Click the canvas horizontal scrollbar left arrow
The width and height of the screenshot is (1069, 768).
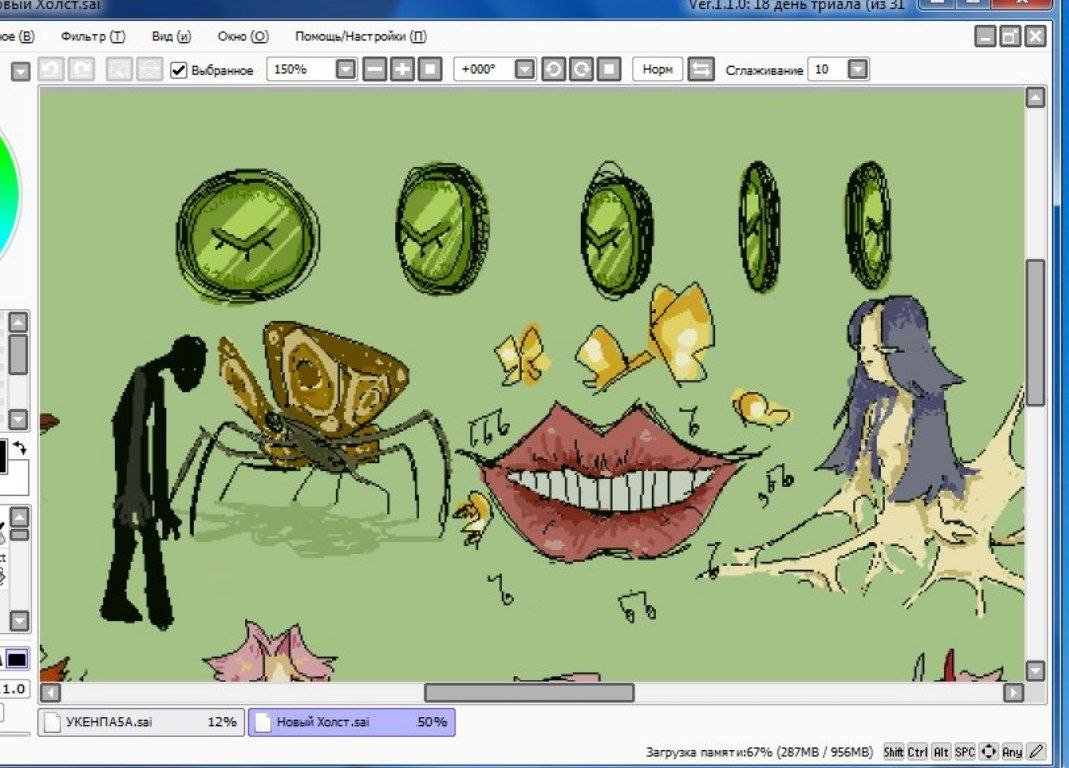[50, 693]
